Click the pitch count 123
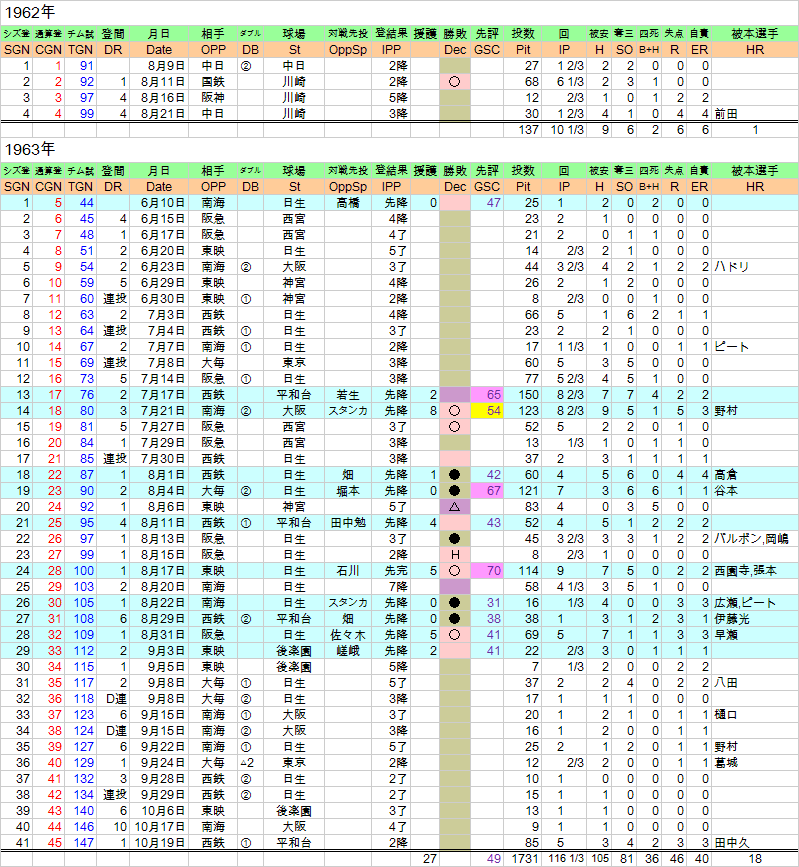799x867 pixels. tap(522, 411)
